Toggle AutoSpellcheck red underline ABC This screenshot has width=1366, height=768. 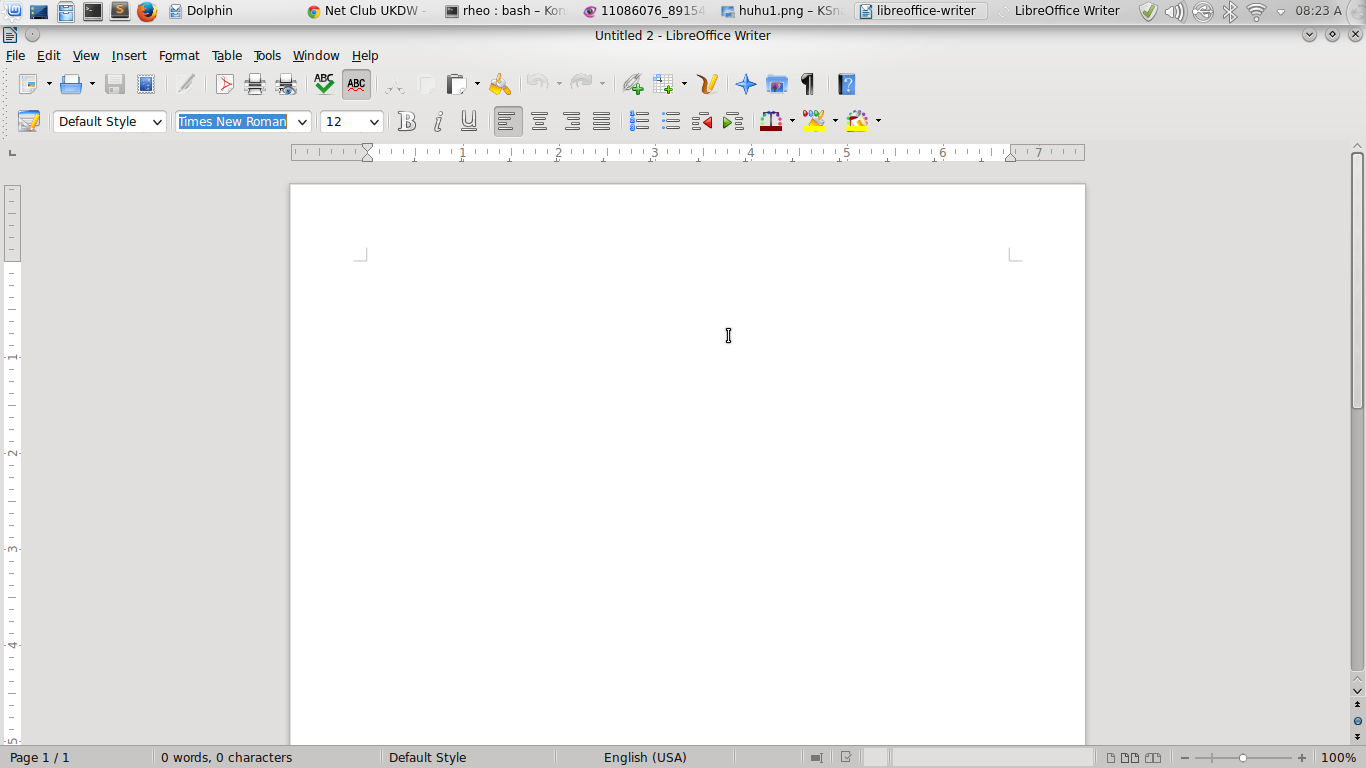pos(356,84)
